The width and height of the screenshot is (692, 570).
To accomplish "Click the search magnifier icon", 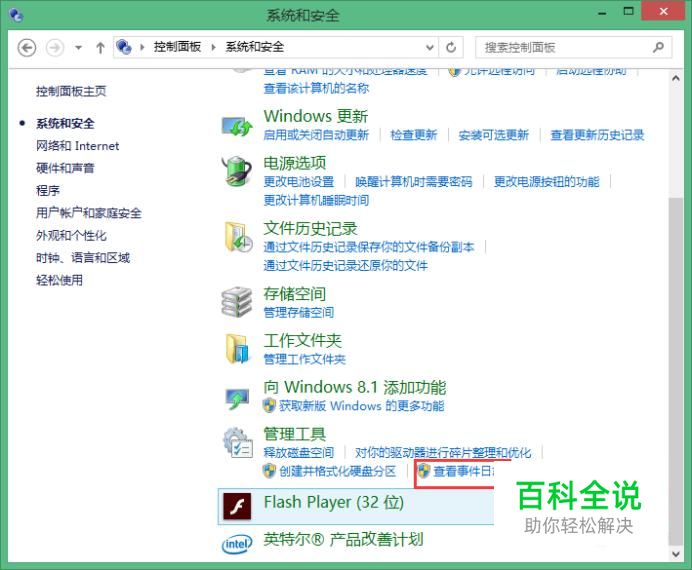I will [658, 47].
